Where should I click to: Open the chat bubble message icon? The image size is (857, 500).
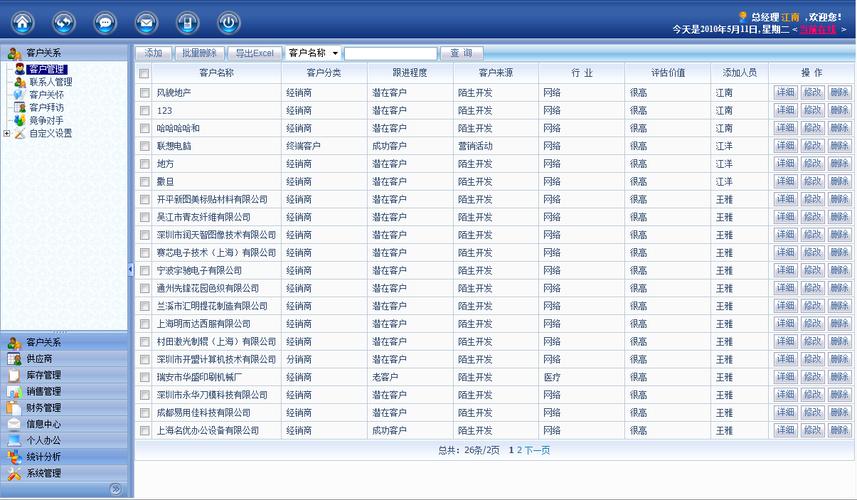coord(105,21)
